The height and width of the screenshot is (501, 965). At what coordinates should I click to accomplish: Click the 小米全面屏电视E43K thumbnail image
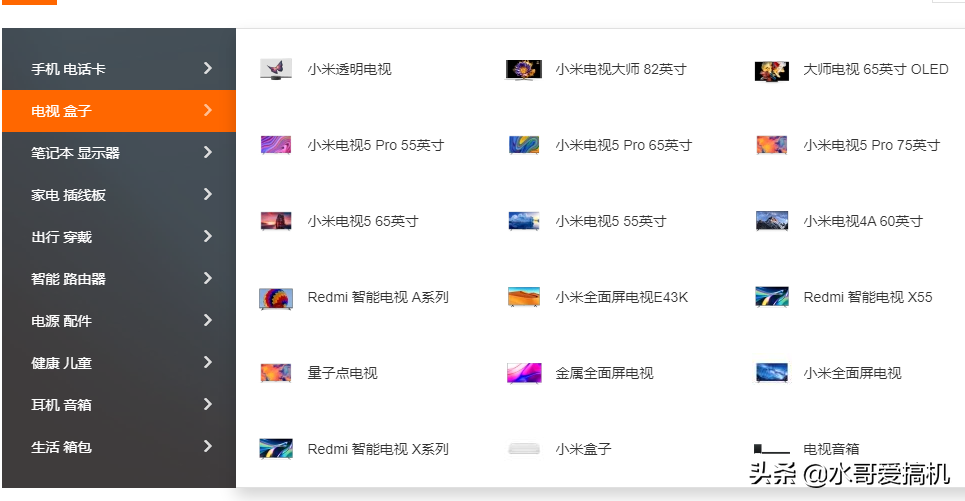point(524,297)
